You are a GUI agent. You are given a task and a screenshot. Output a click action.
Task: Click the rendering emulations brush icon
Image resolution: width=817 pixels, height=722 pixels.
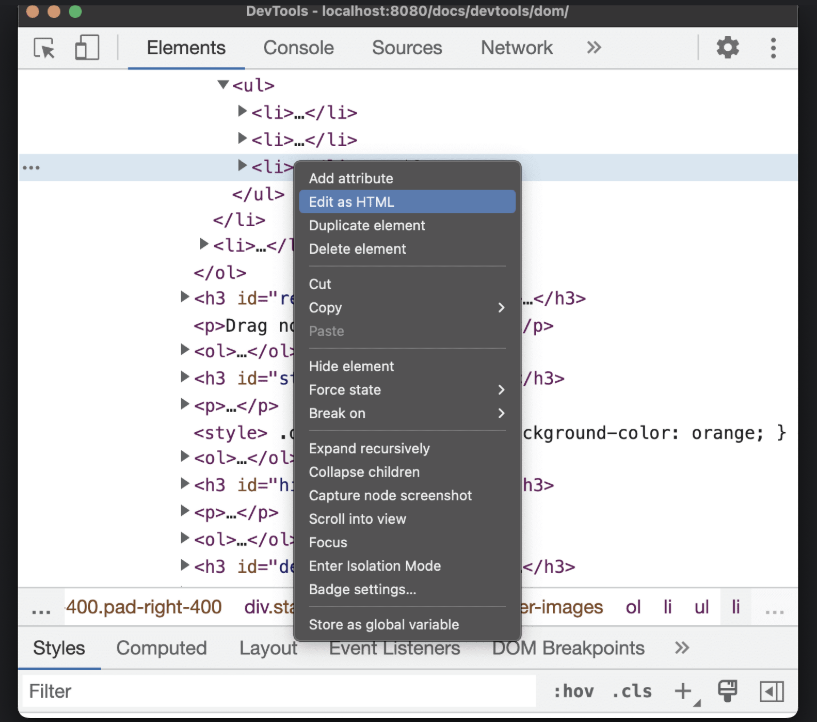coord(727,691)
